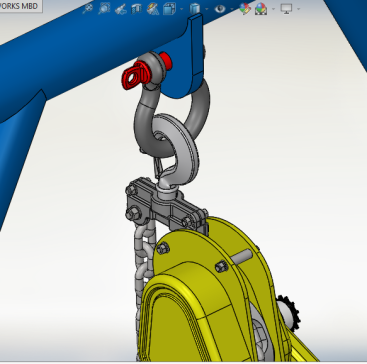Image resolution: width=367 pixels, height=364 pixels.
Task: Expand the Apply Scene dropdown arrow
Action: (x=273, y=9)
